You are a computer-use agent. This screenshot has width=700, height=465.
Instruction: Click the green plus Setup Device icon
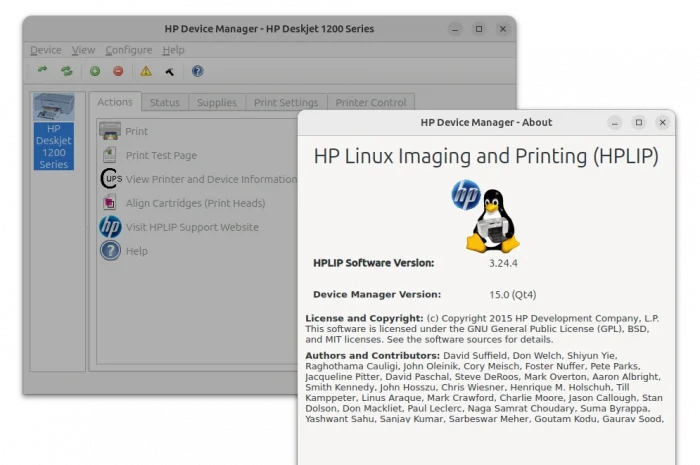coord(95,71)
